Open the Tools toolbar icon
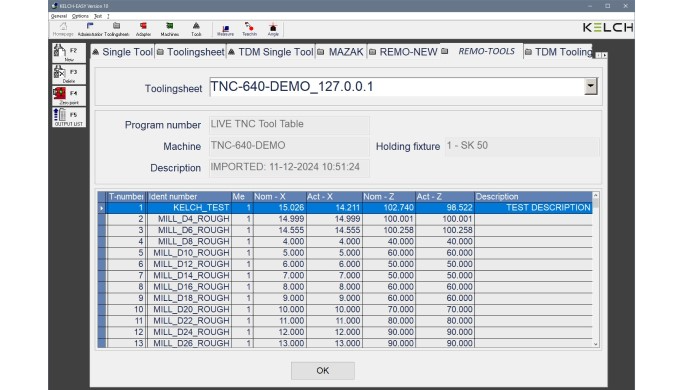Image resolution: width=680 pixels, height=390 pixels. click(x=196, y=29)
